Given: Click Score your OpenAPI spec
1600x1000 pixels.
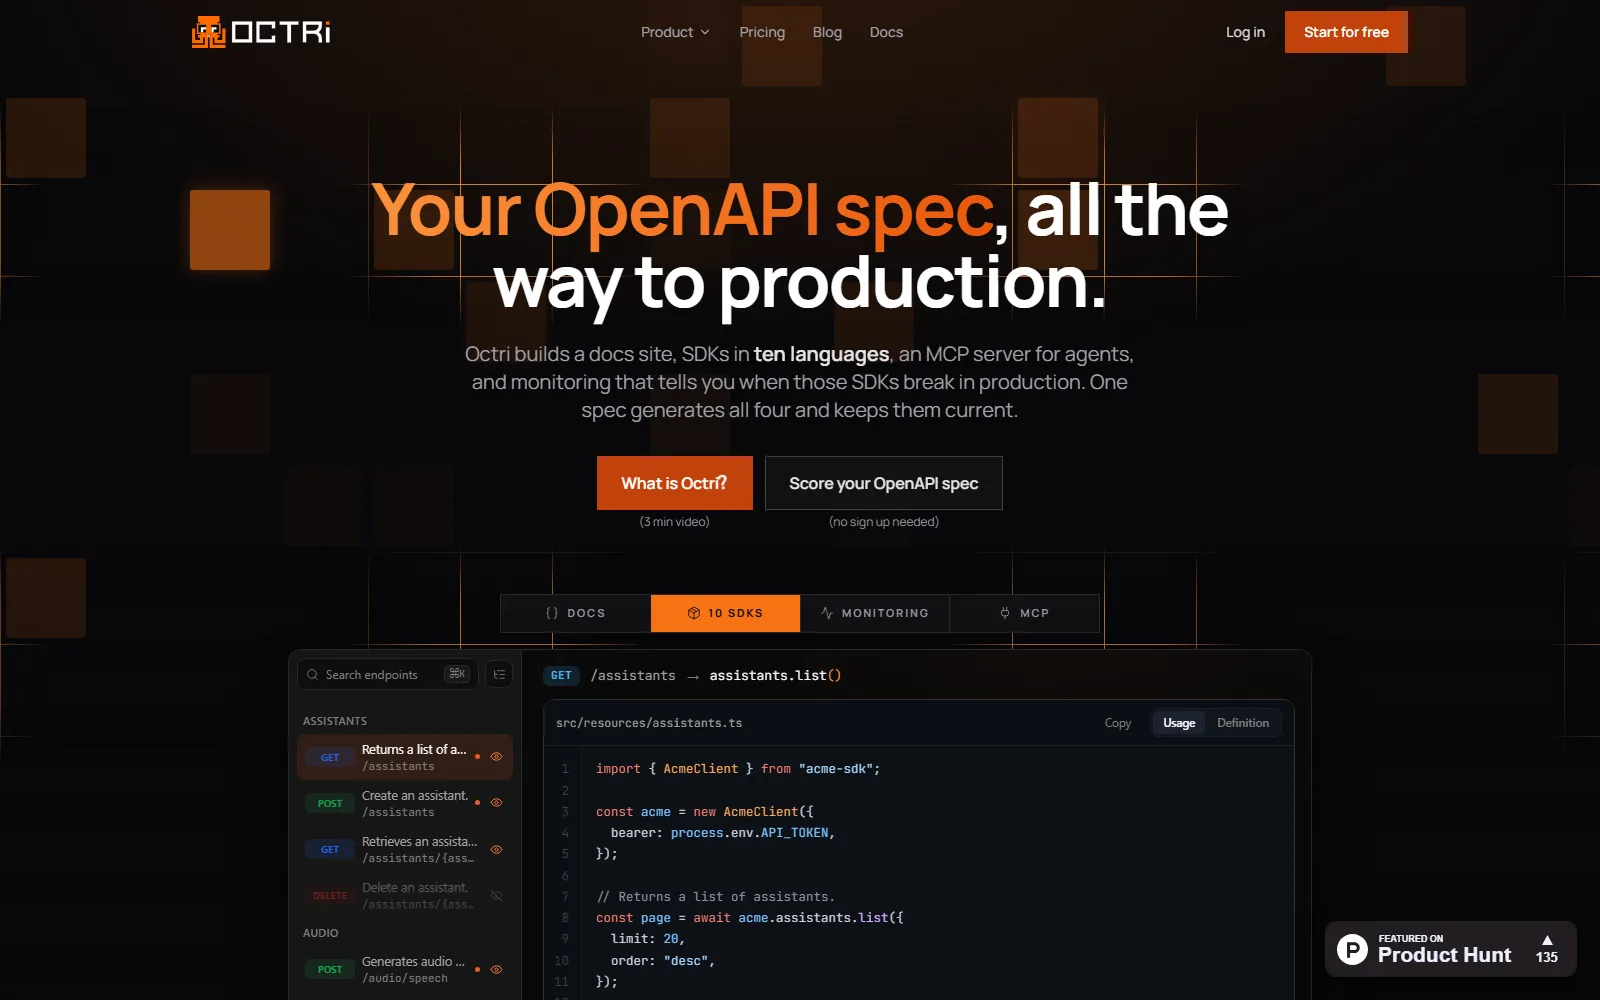Looking at the screenshot, I should (x=883, y=483).
